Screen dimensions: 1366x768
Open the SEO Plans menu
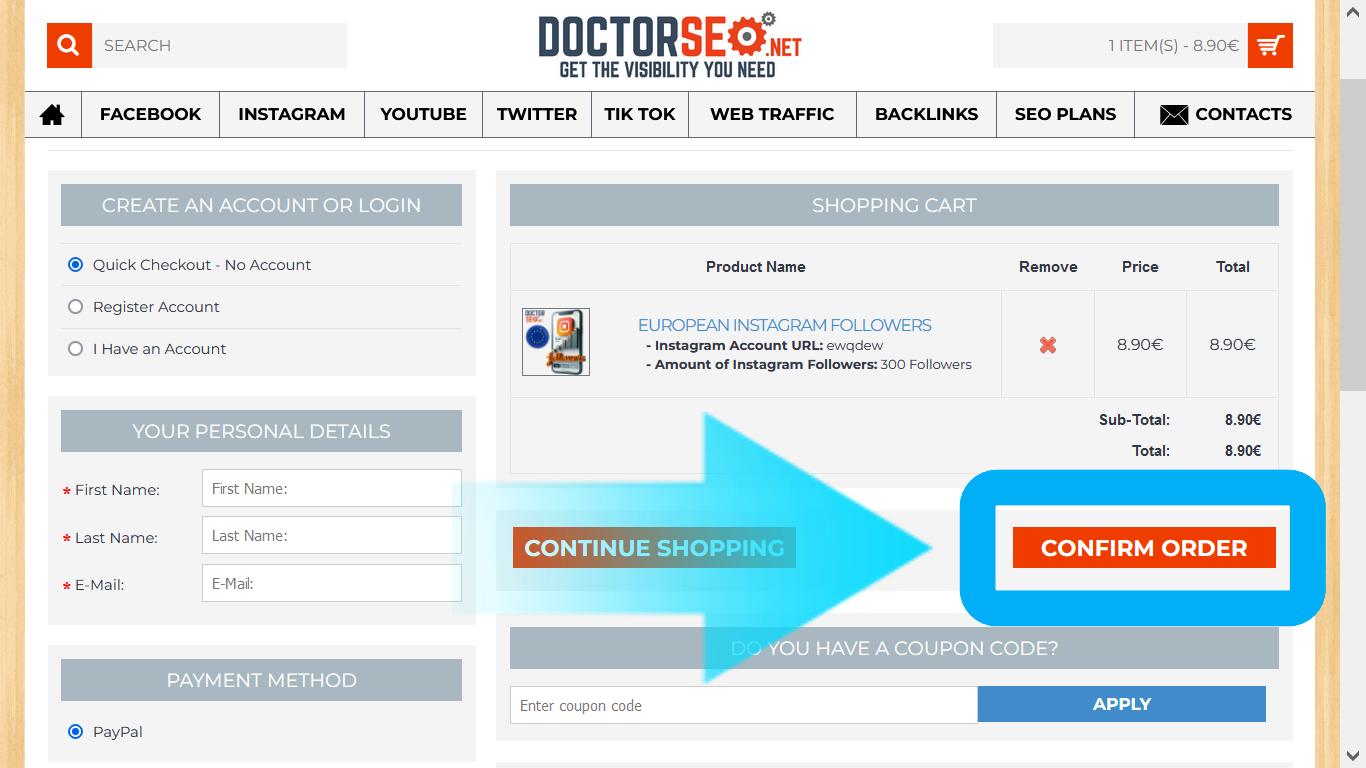tap(1065, 114)
